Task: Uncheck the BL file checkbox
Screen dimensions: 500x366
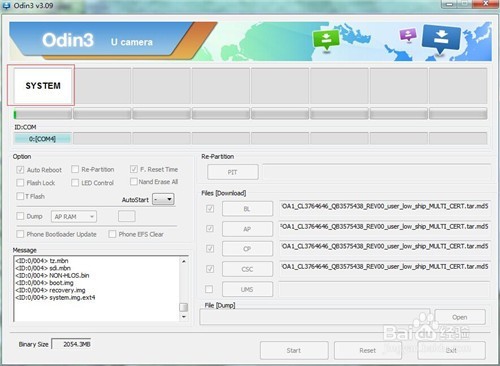Action: click(x=210, y=209)
